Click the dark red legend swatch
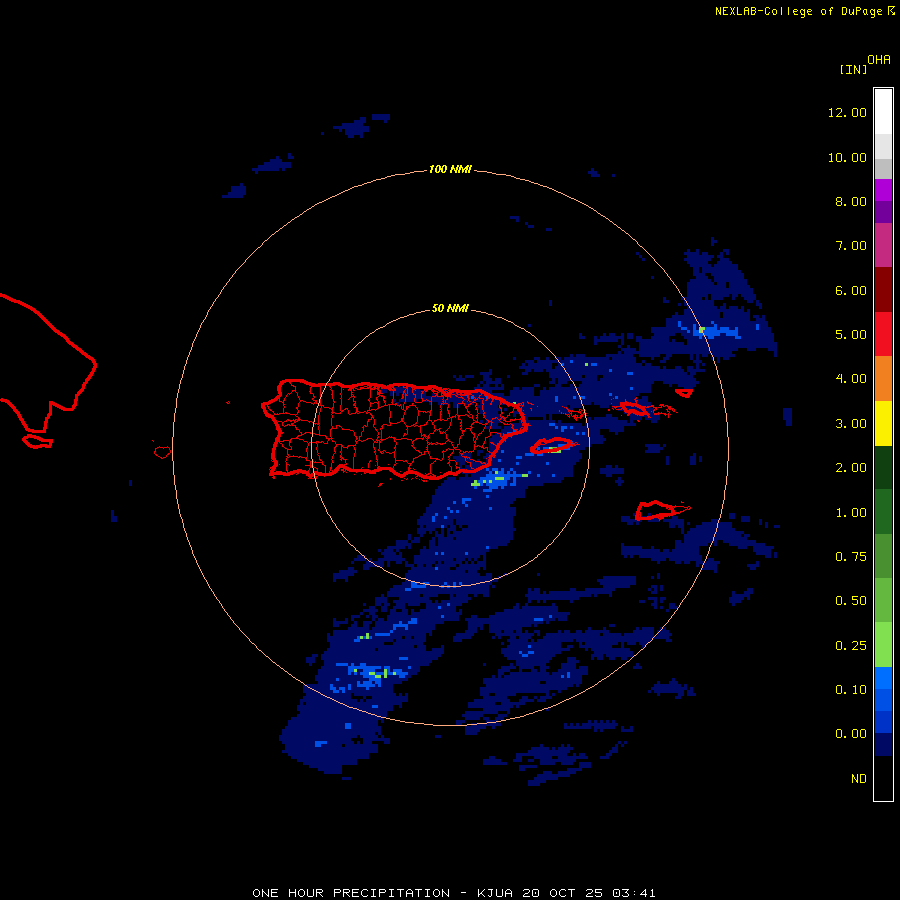 pos(883,290)
